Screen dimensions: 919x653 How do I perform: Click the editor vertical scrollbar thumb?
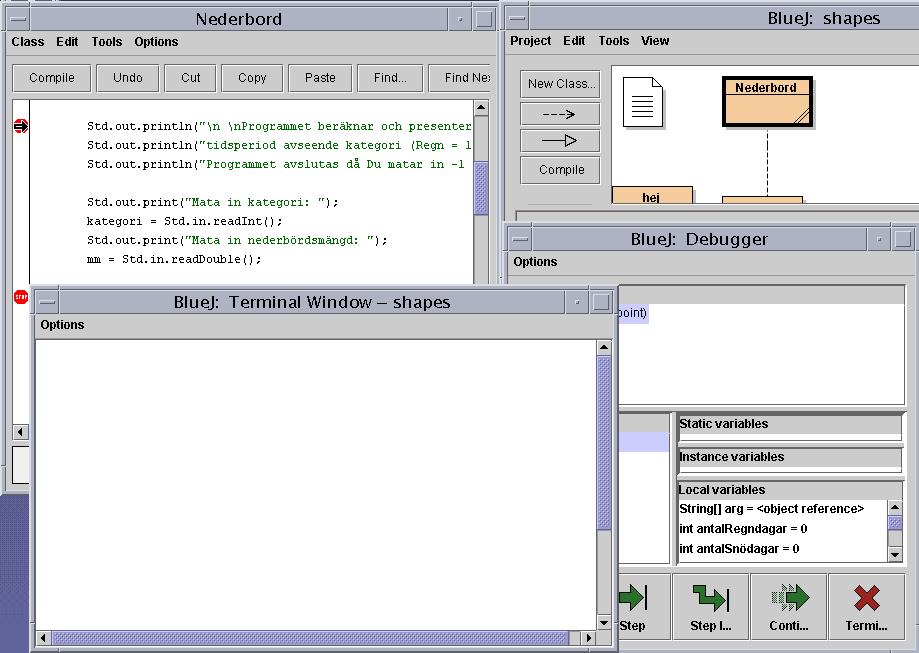(x=481, y=188)
